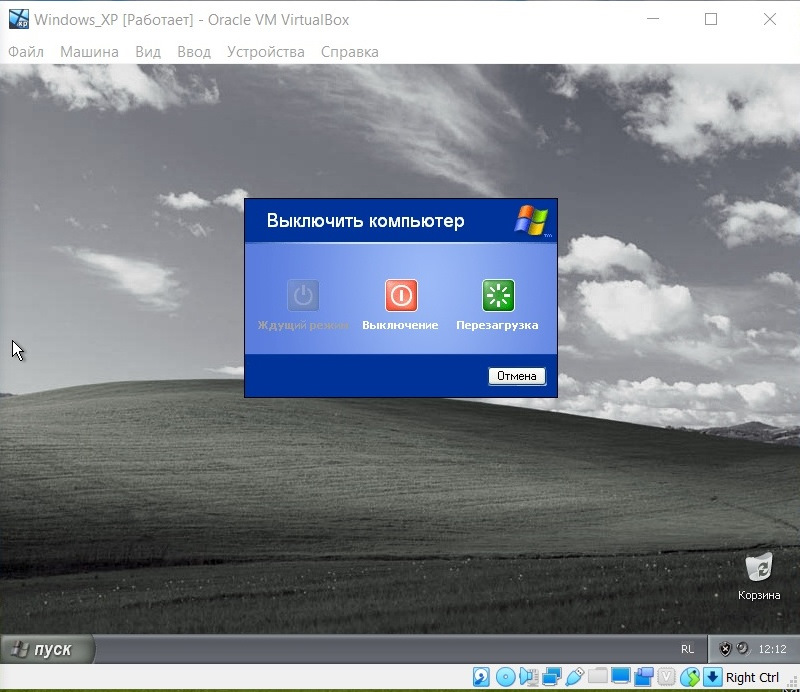Click the Выключение label text
Screen dimensions: 800x692
tap(400, 325)
